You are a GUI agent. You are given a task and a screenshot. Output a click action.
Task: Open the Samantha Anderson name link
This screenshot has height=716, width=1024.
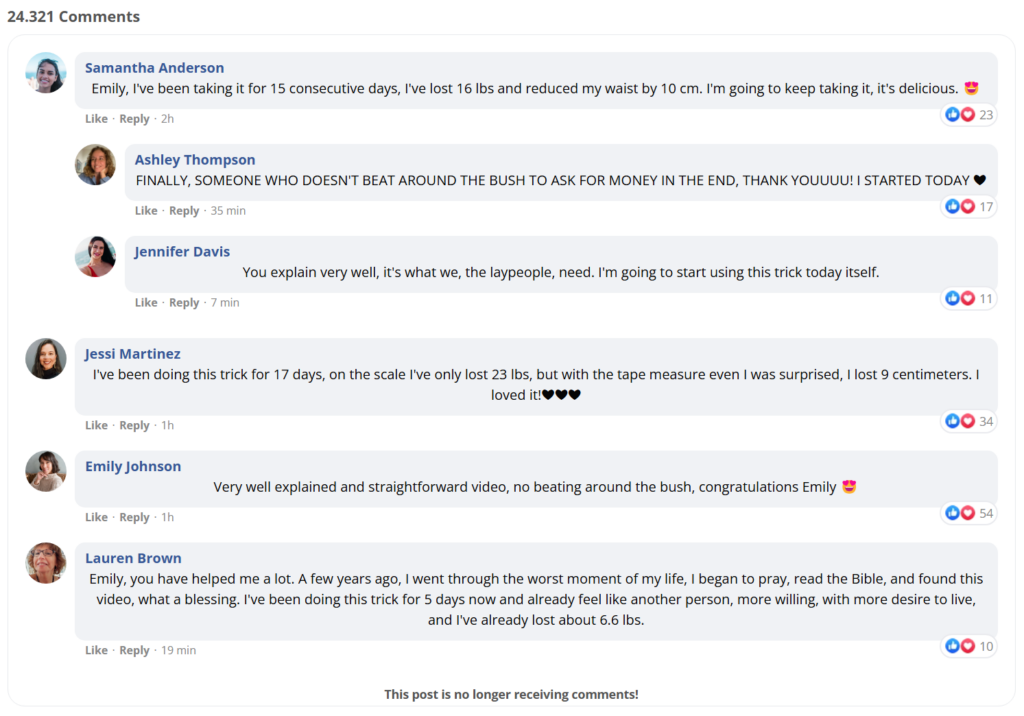click(x=155, y=68)
